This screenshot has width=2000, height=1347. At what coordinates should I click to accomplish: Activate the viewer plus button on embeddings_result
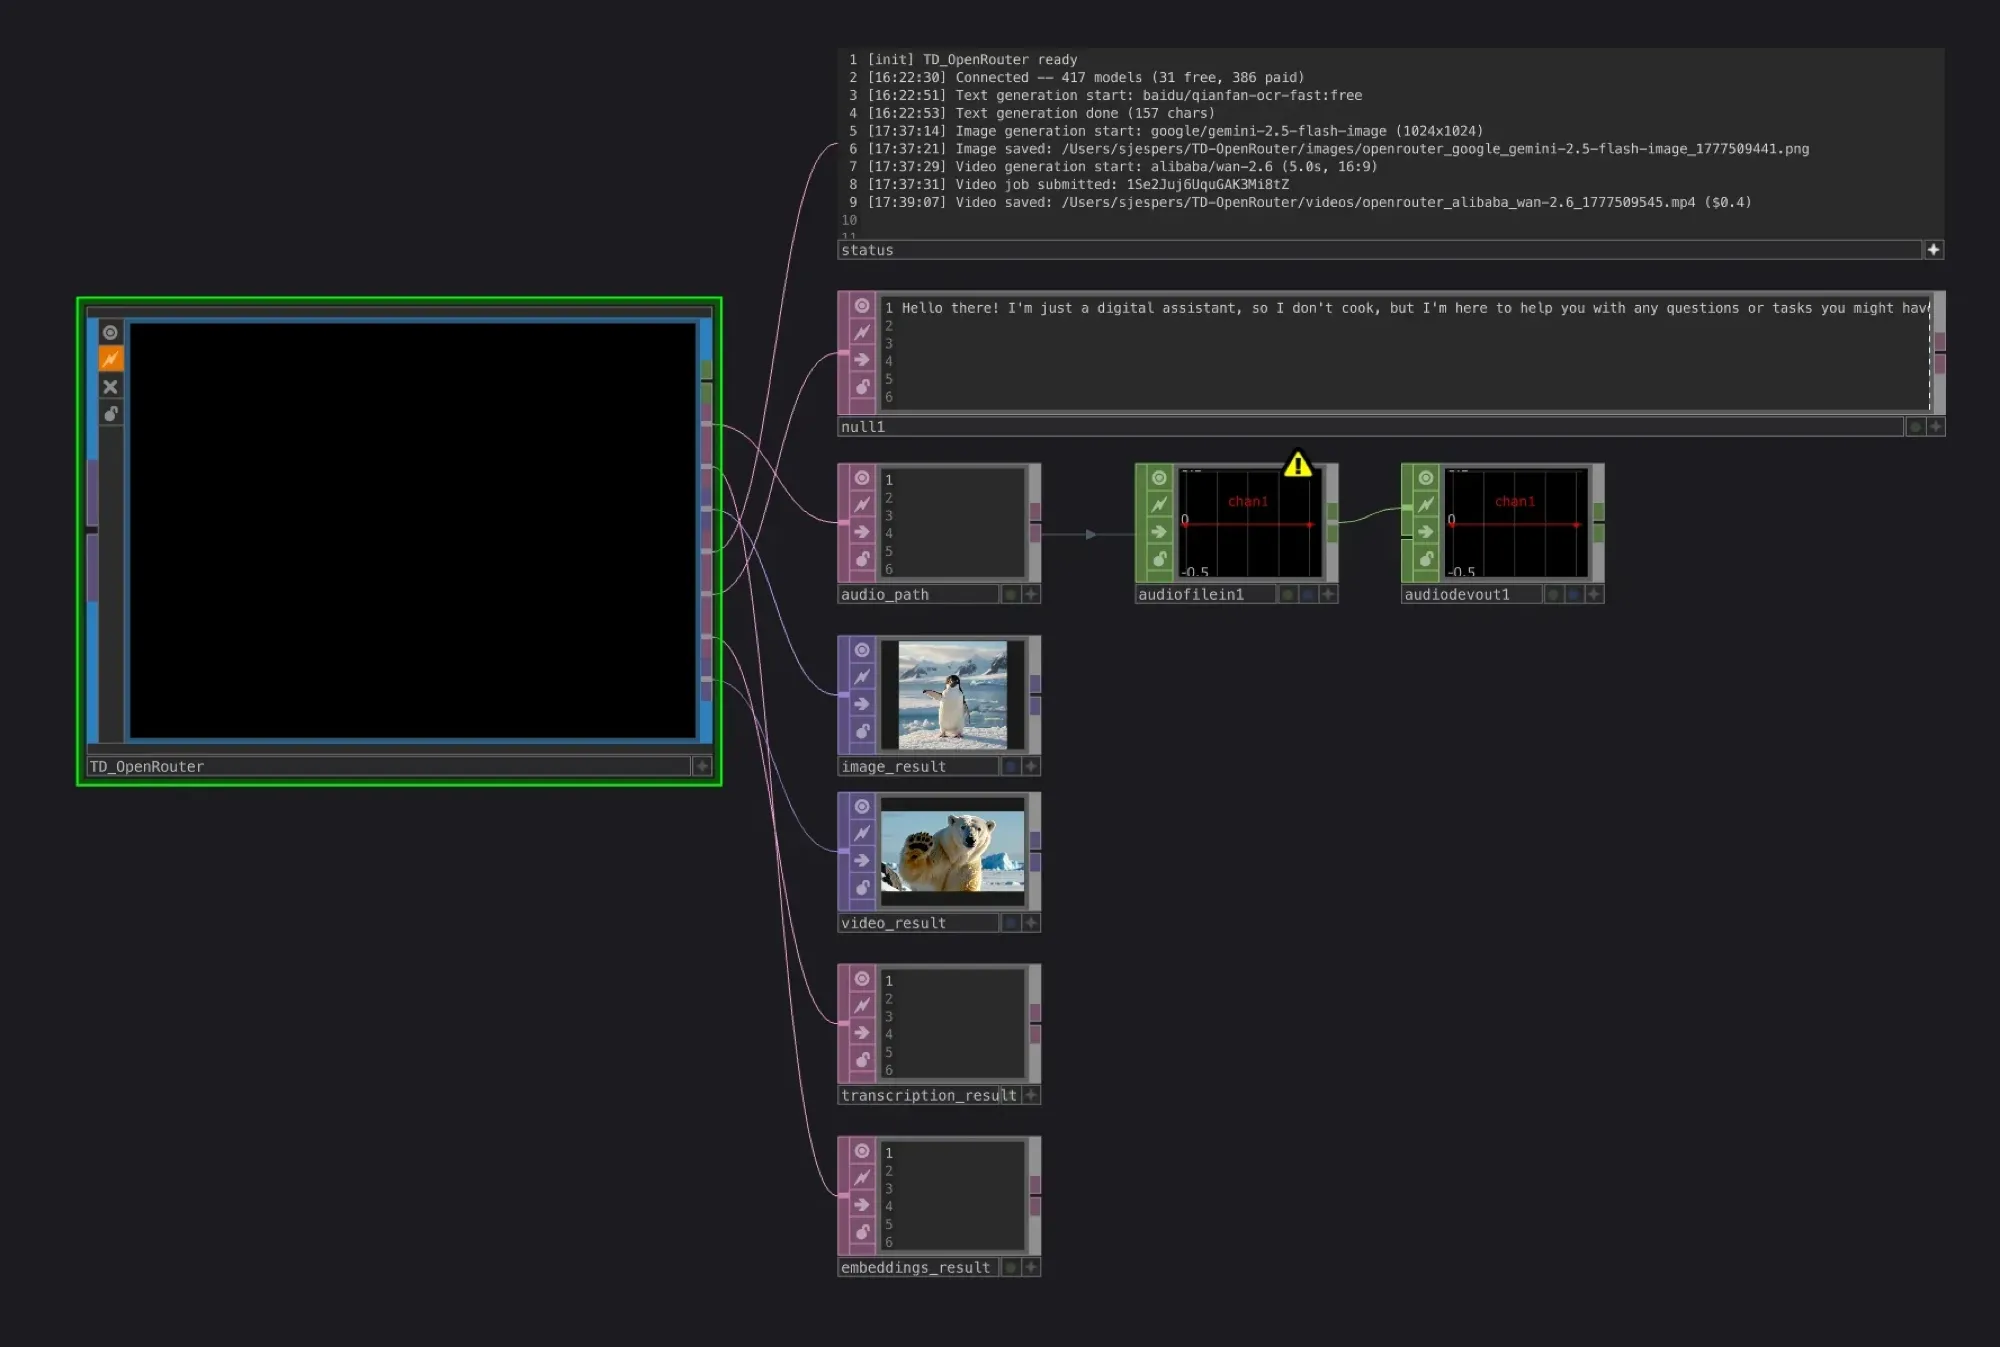point(1031,1267)
